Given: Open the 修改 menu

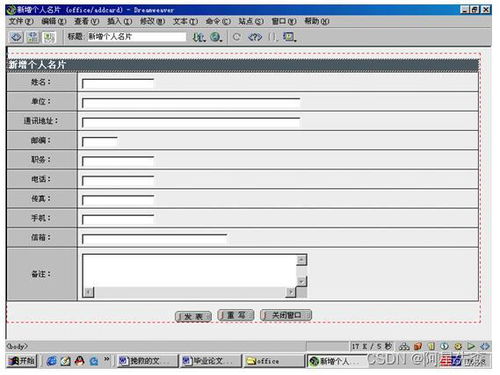Looking at the screenshot, I should pyautogui.click(x=152, y=22).
